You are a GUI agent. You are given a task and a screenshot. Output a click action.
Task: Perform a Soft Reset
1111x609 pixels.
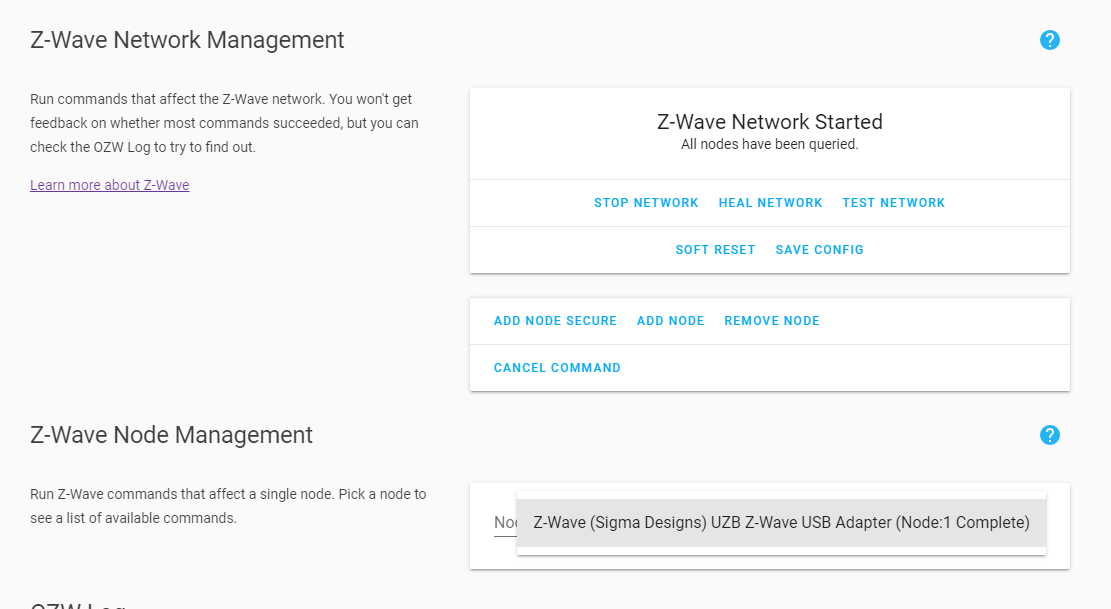tap(715, 249)
